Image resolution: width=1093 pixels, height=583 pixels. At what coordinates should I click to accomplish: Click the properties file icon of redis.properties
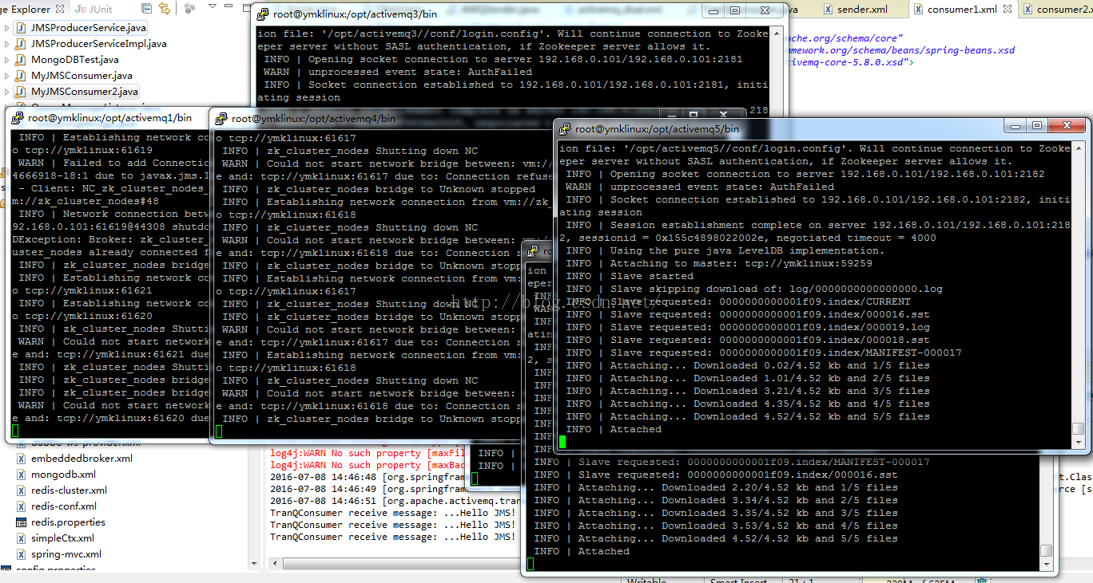[x=21, y=523]
